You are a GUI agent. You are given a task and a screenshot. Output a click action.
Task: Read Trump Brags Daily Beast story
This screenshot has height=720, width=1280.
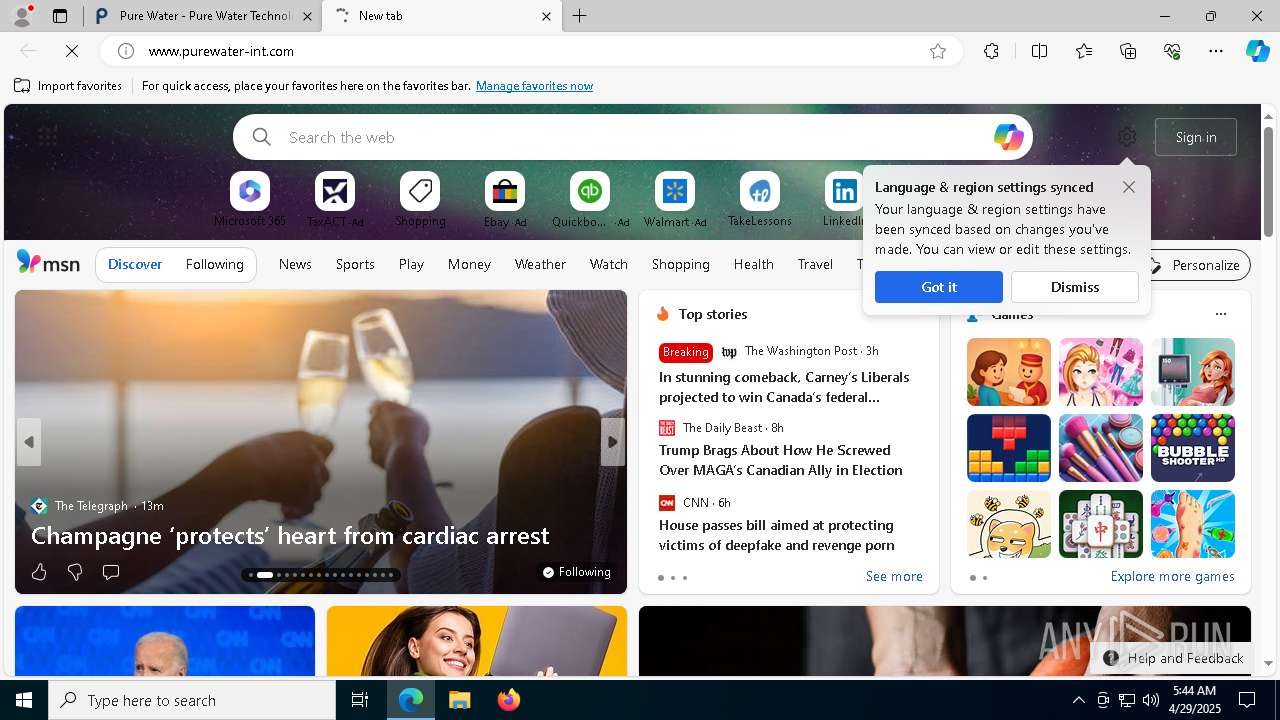[x=781, y=460]
